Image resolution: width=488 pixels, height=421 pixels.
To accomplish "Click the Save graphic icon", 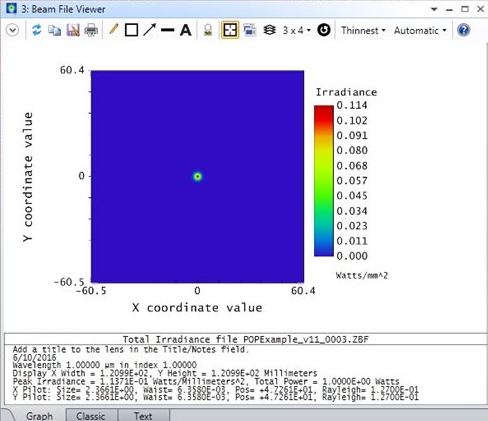I will [73, 30].
